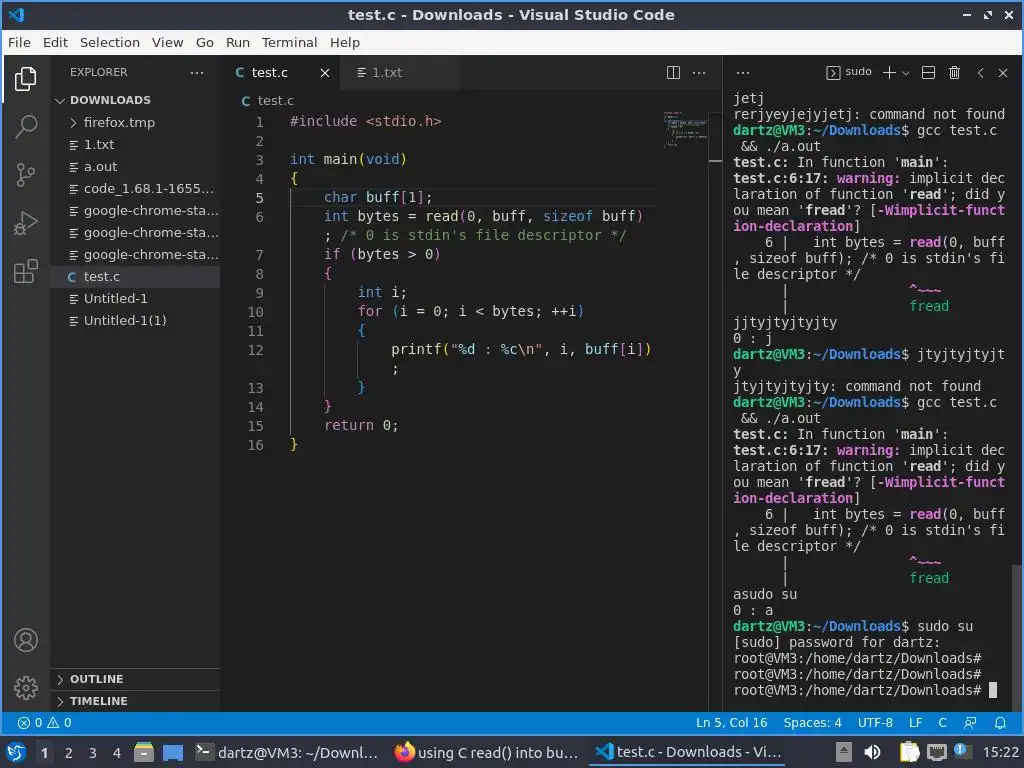The width and height of the screenshot is (1024, 768).
Task: Open the Run menu
Action: point(238,42)
